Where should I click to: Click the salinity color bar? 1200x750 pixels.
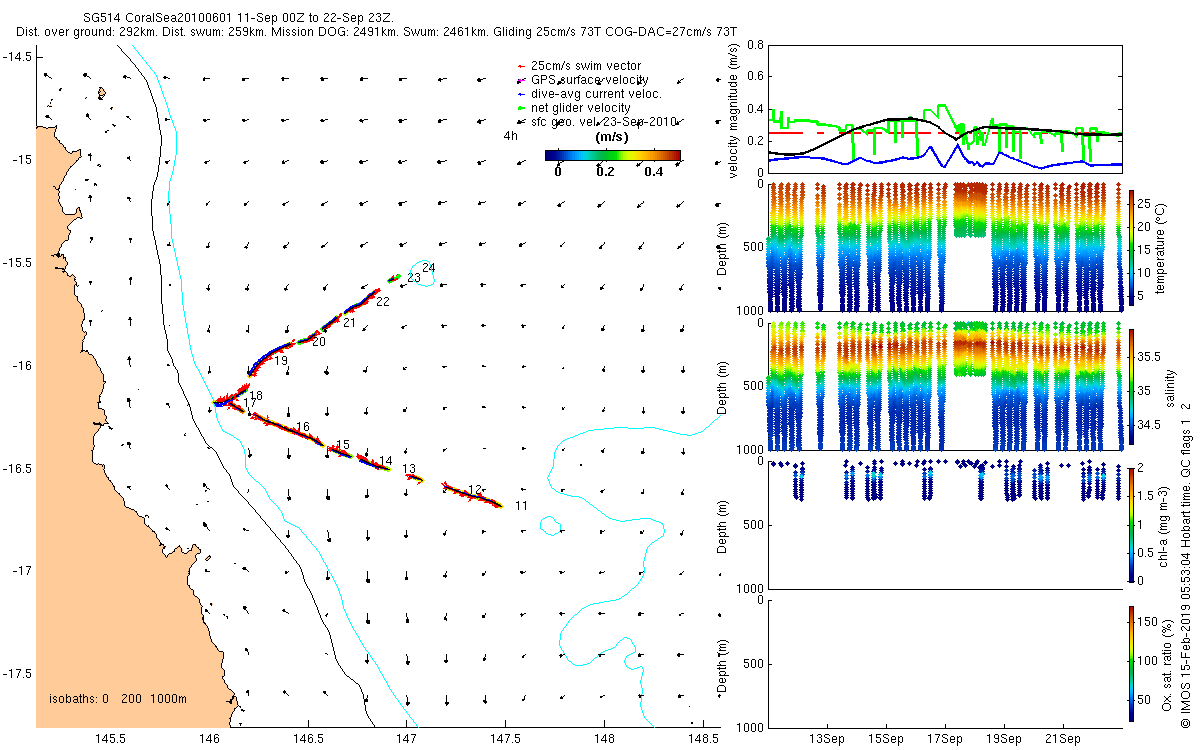[x=1131, y=387]
